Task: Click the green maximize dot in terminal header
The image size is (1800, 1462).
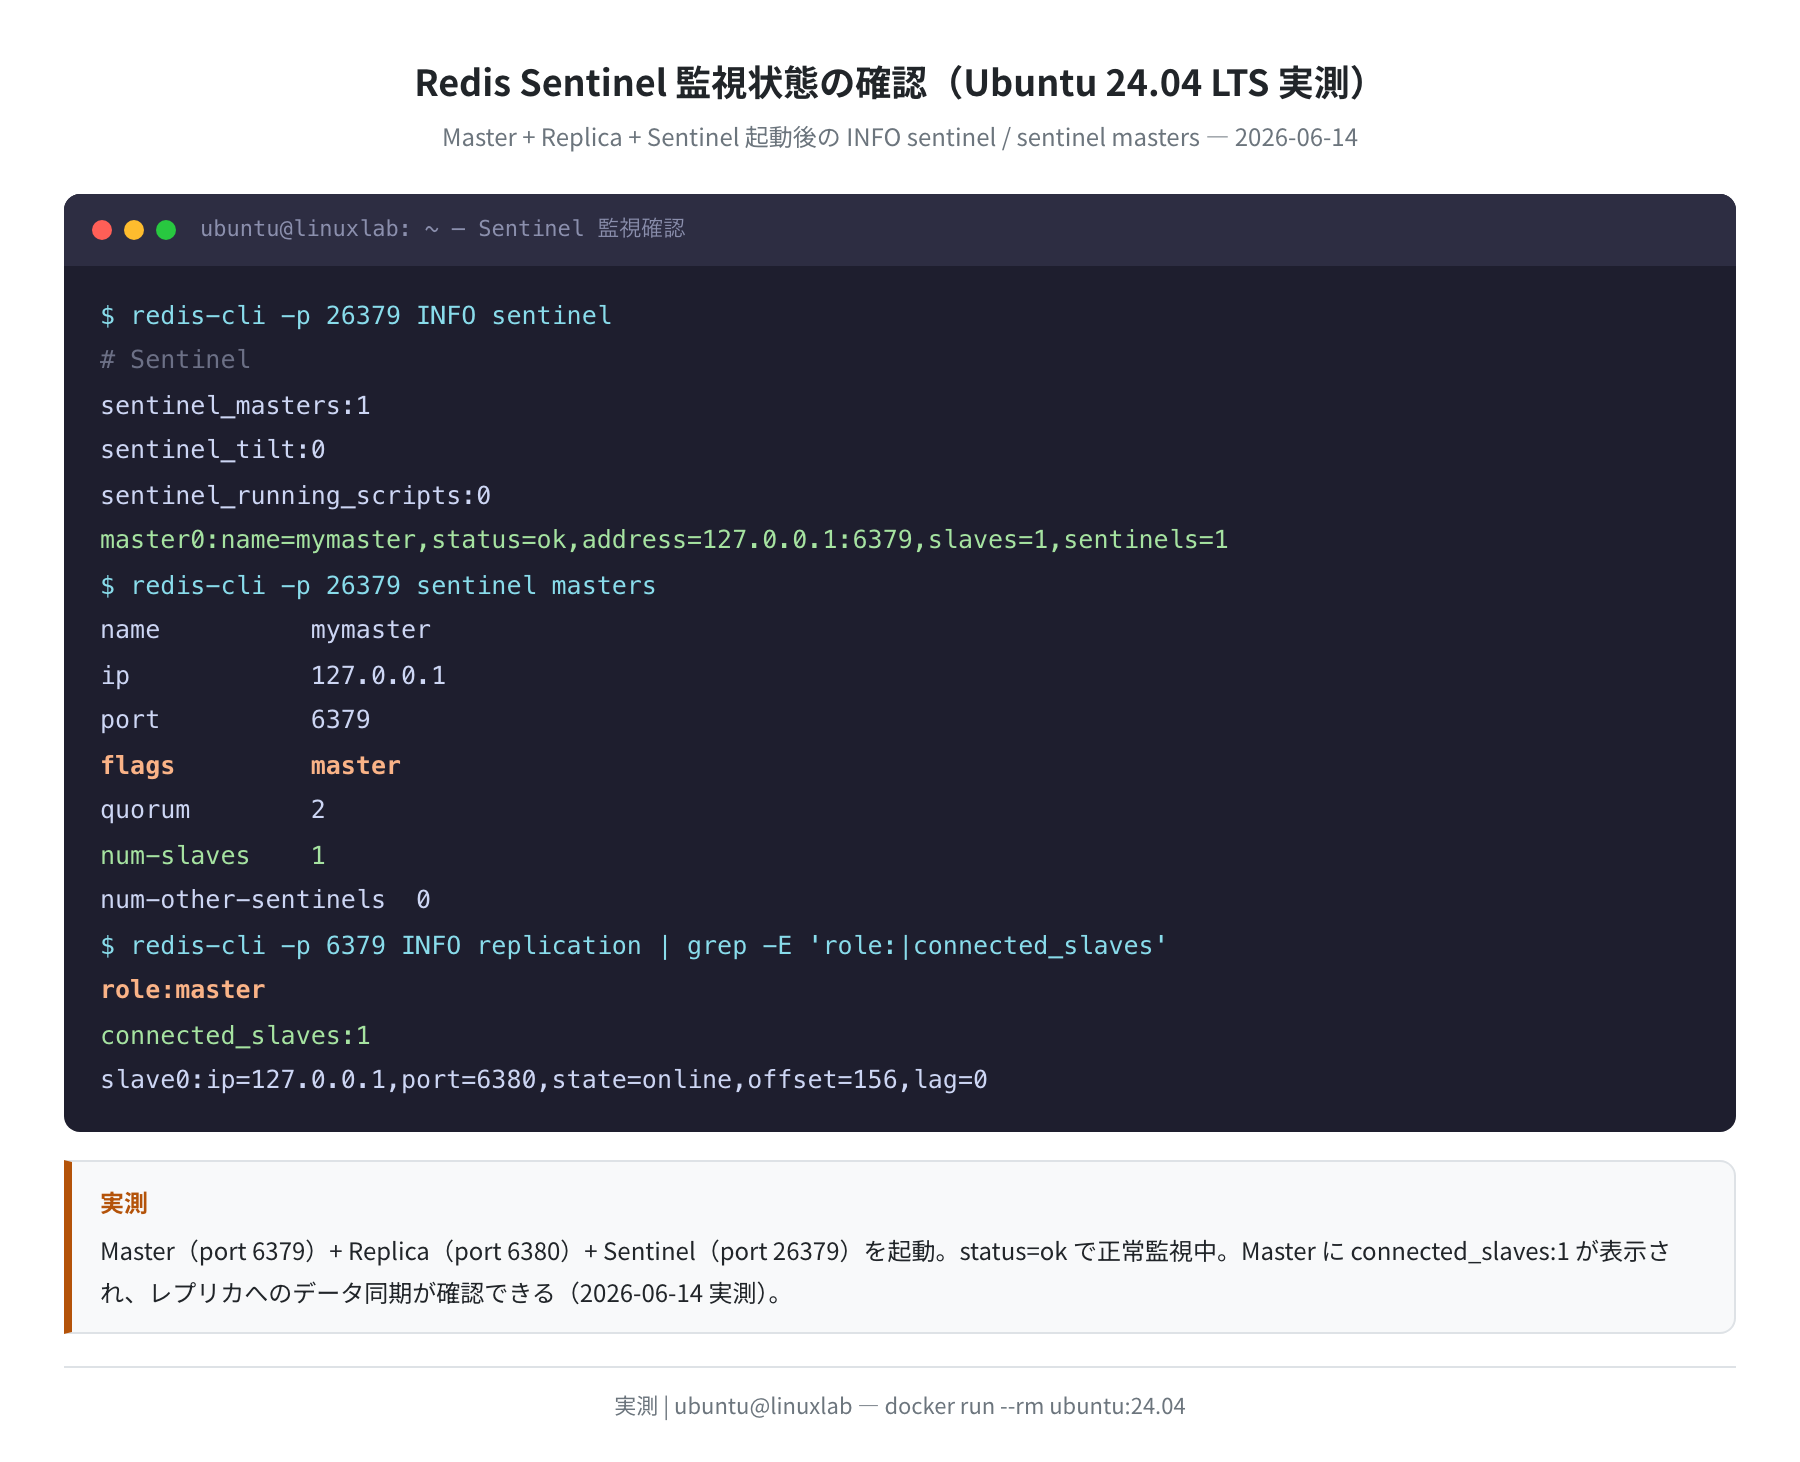Action: tap(166, 230)
